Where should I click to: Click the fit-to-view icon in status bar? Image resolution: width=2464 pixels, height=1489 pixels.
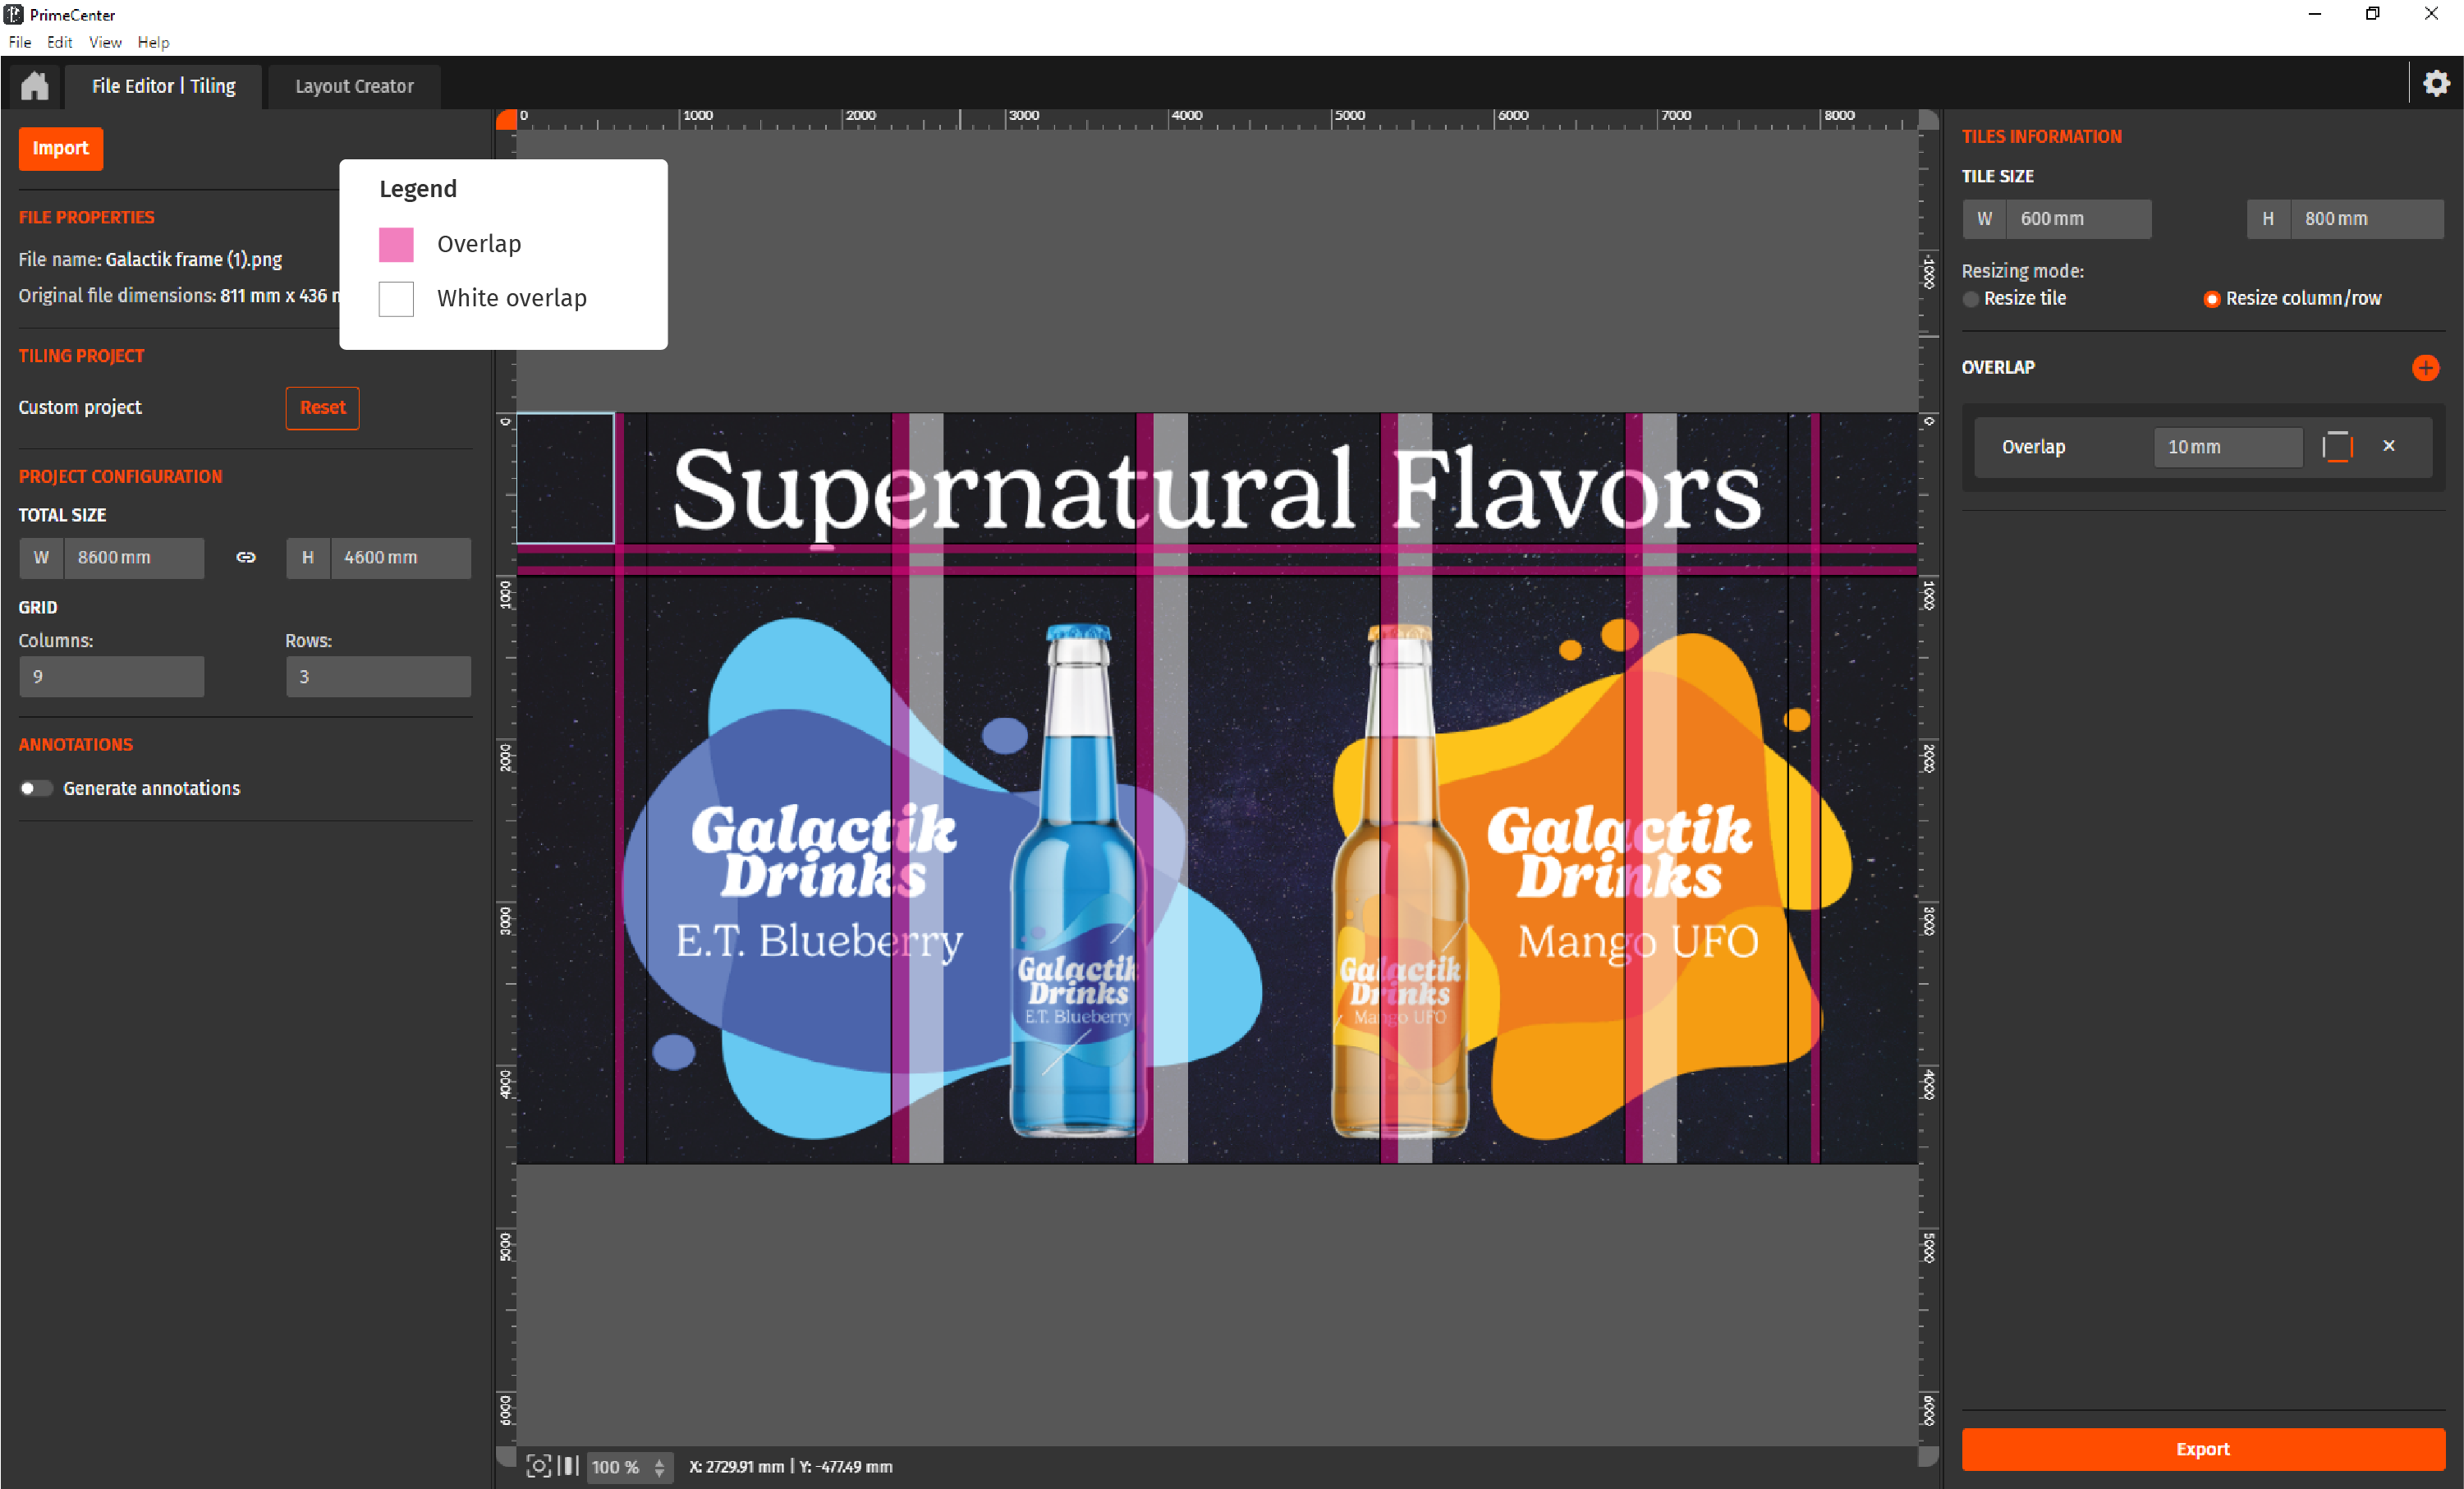538,1466
